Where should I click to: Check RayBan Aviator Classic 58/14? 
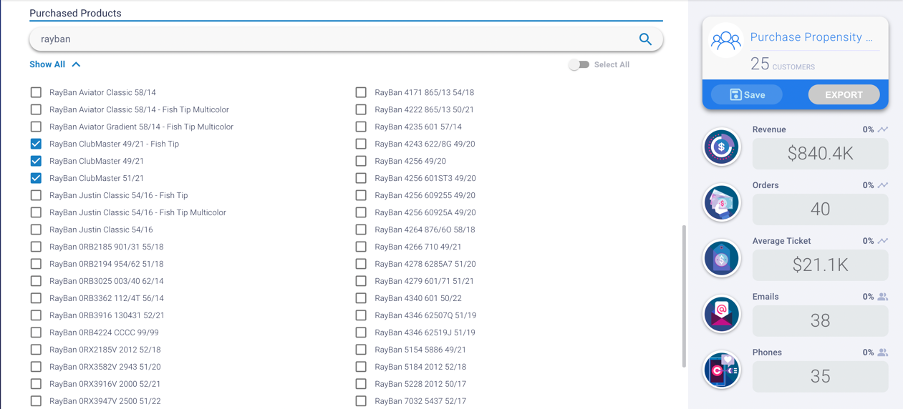36,92
